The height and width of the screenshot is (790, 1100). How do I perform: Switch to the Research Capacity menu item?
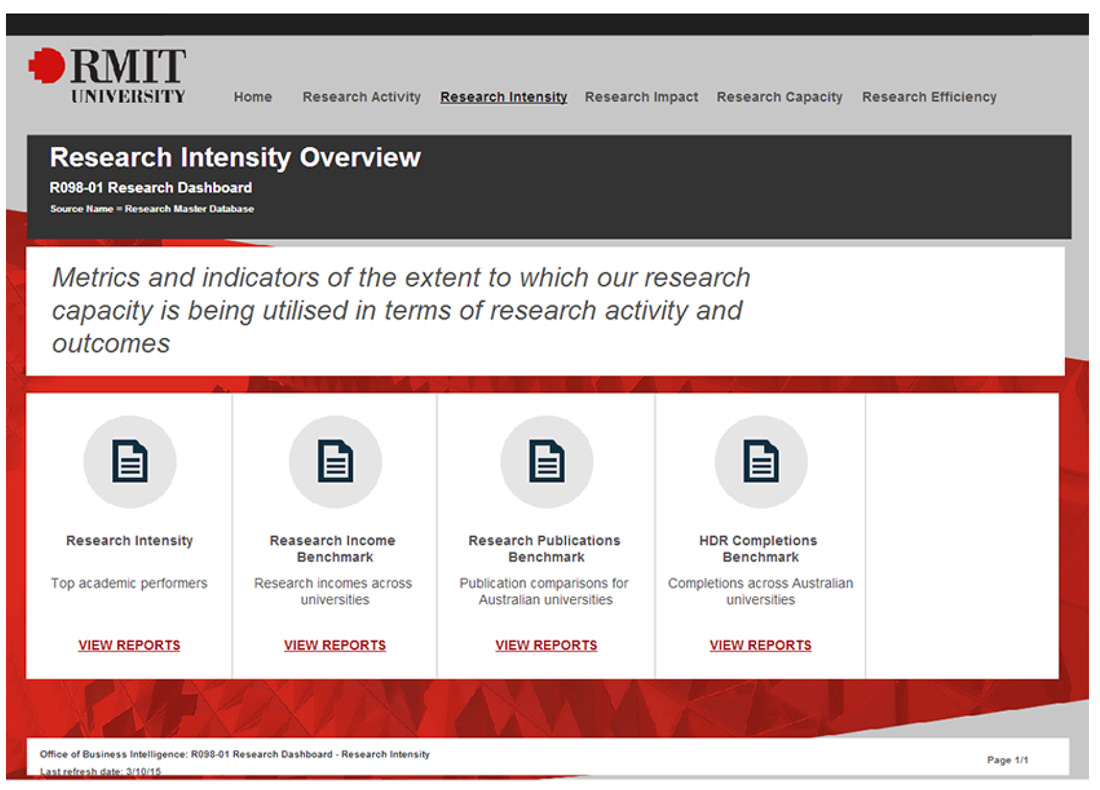click(x=779, y=97)
